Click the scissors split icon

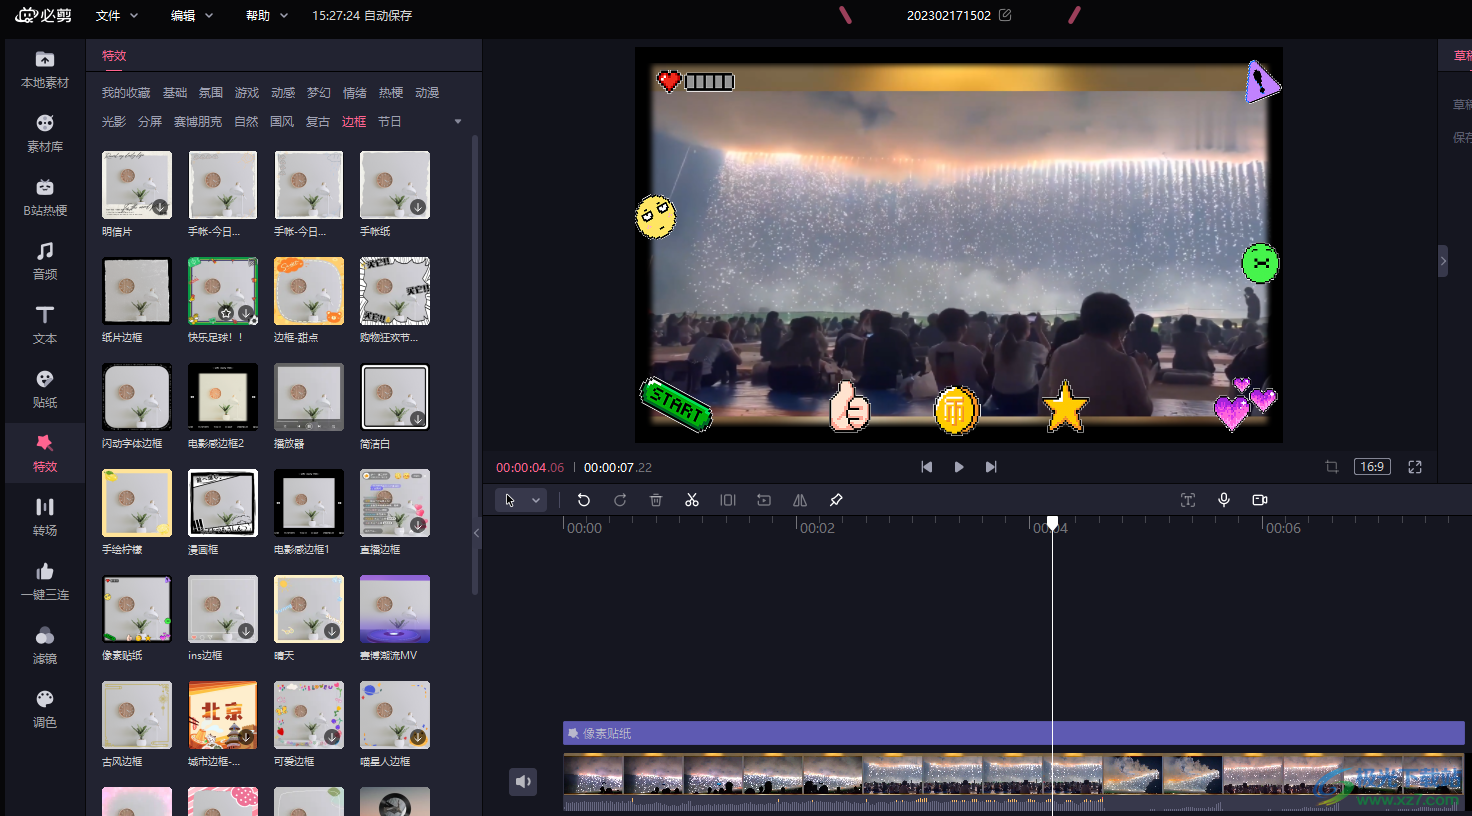click(692, 500)
